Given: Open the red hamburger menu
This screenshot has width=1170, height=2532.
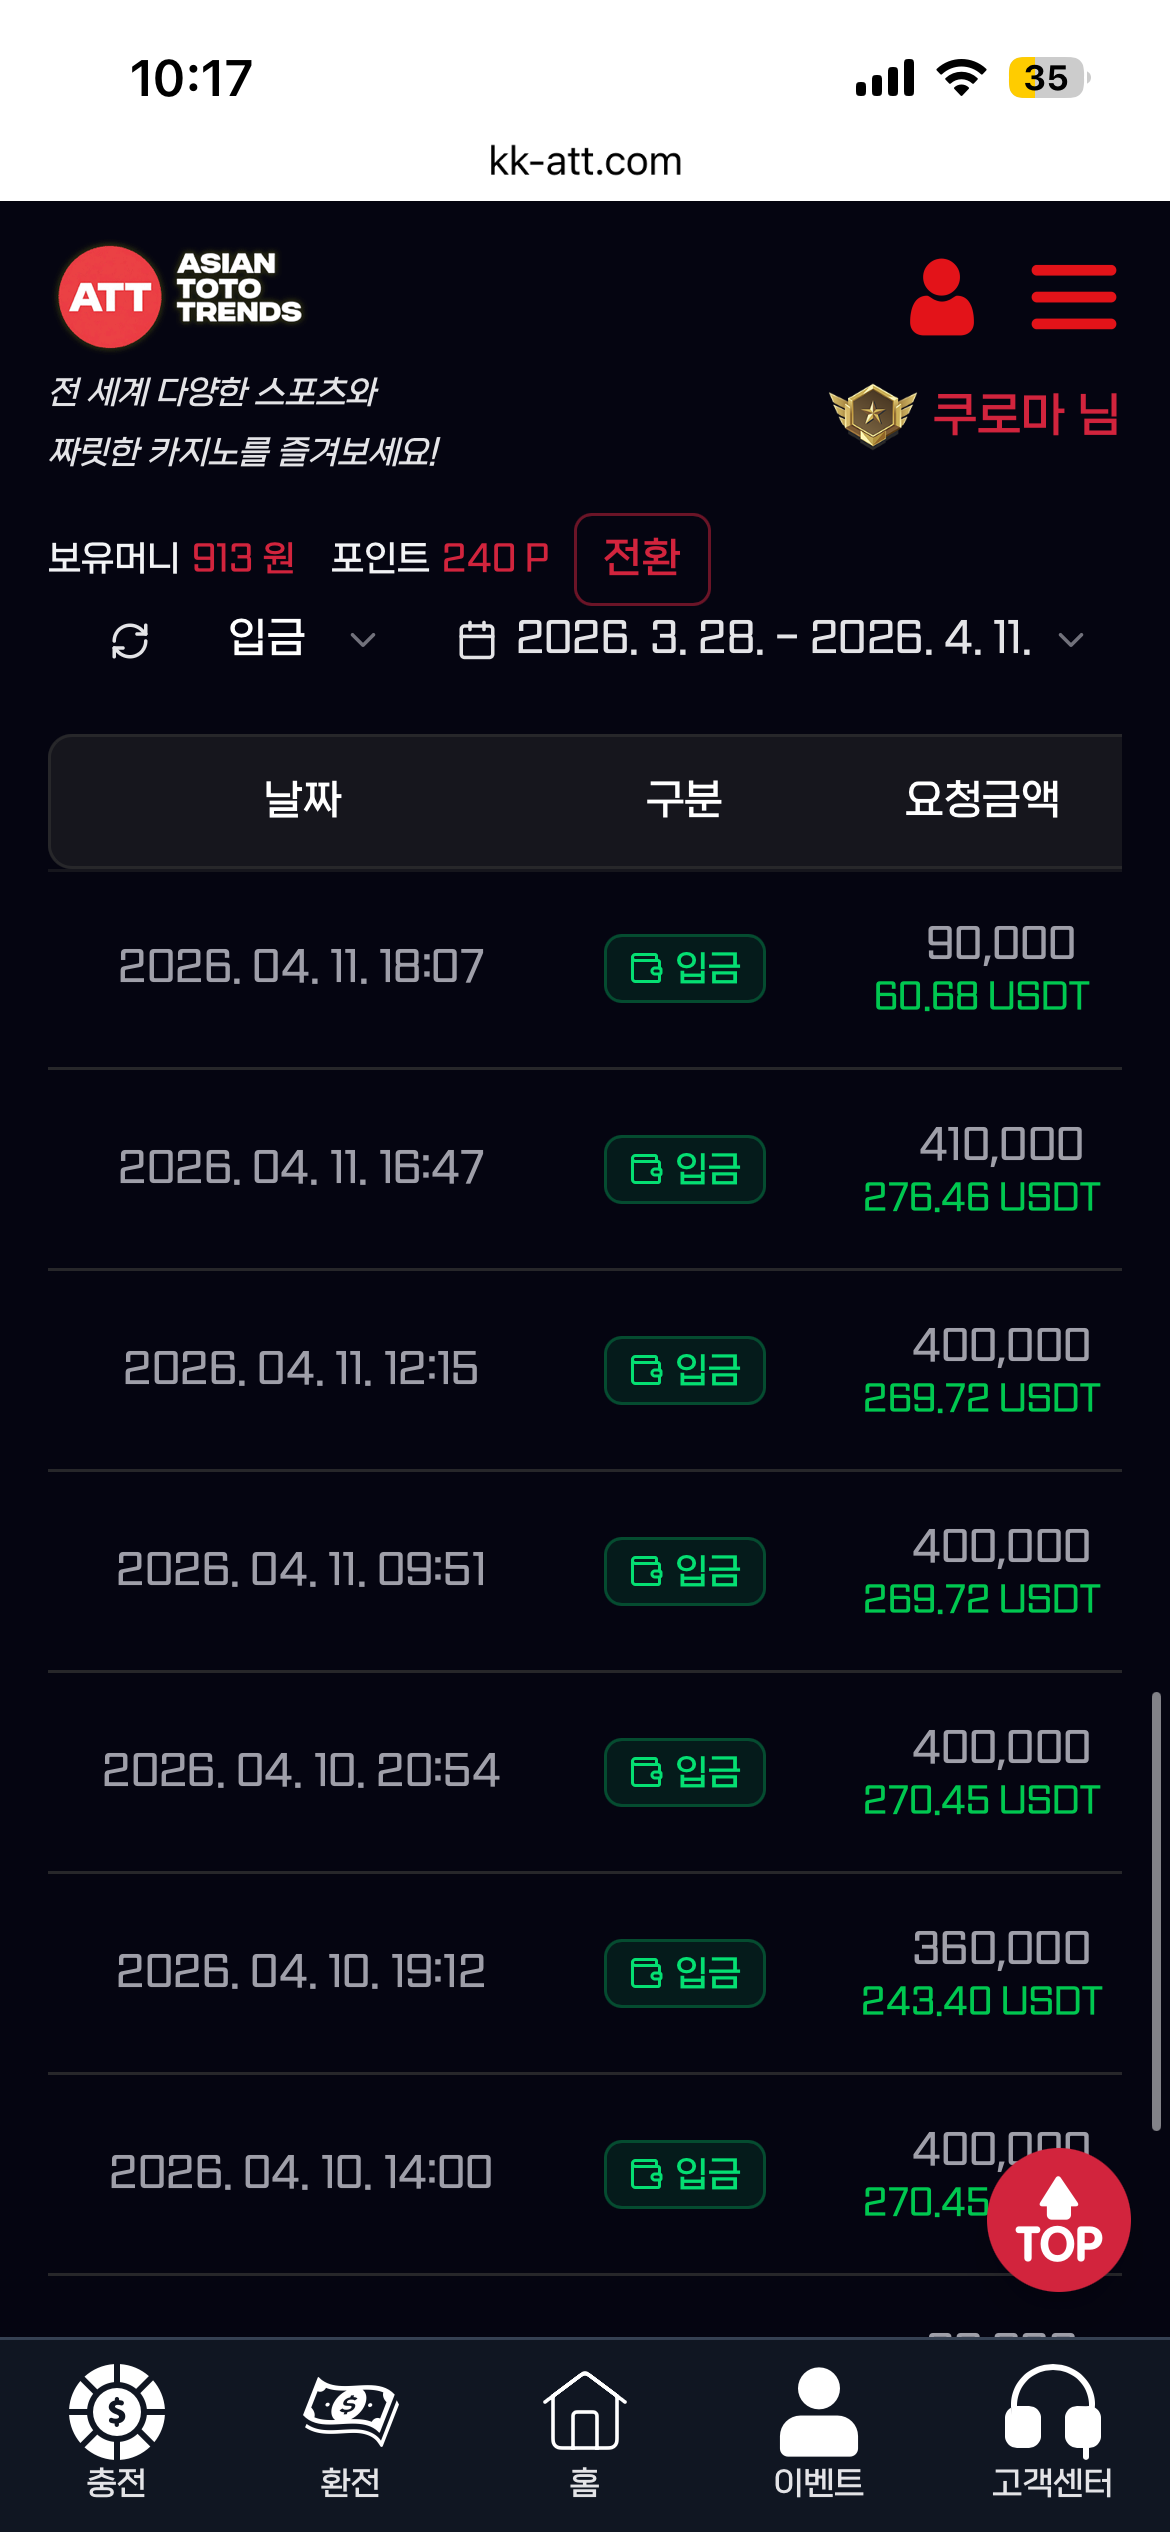Looking at the screenshot, I should point(1073,297).
